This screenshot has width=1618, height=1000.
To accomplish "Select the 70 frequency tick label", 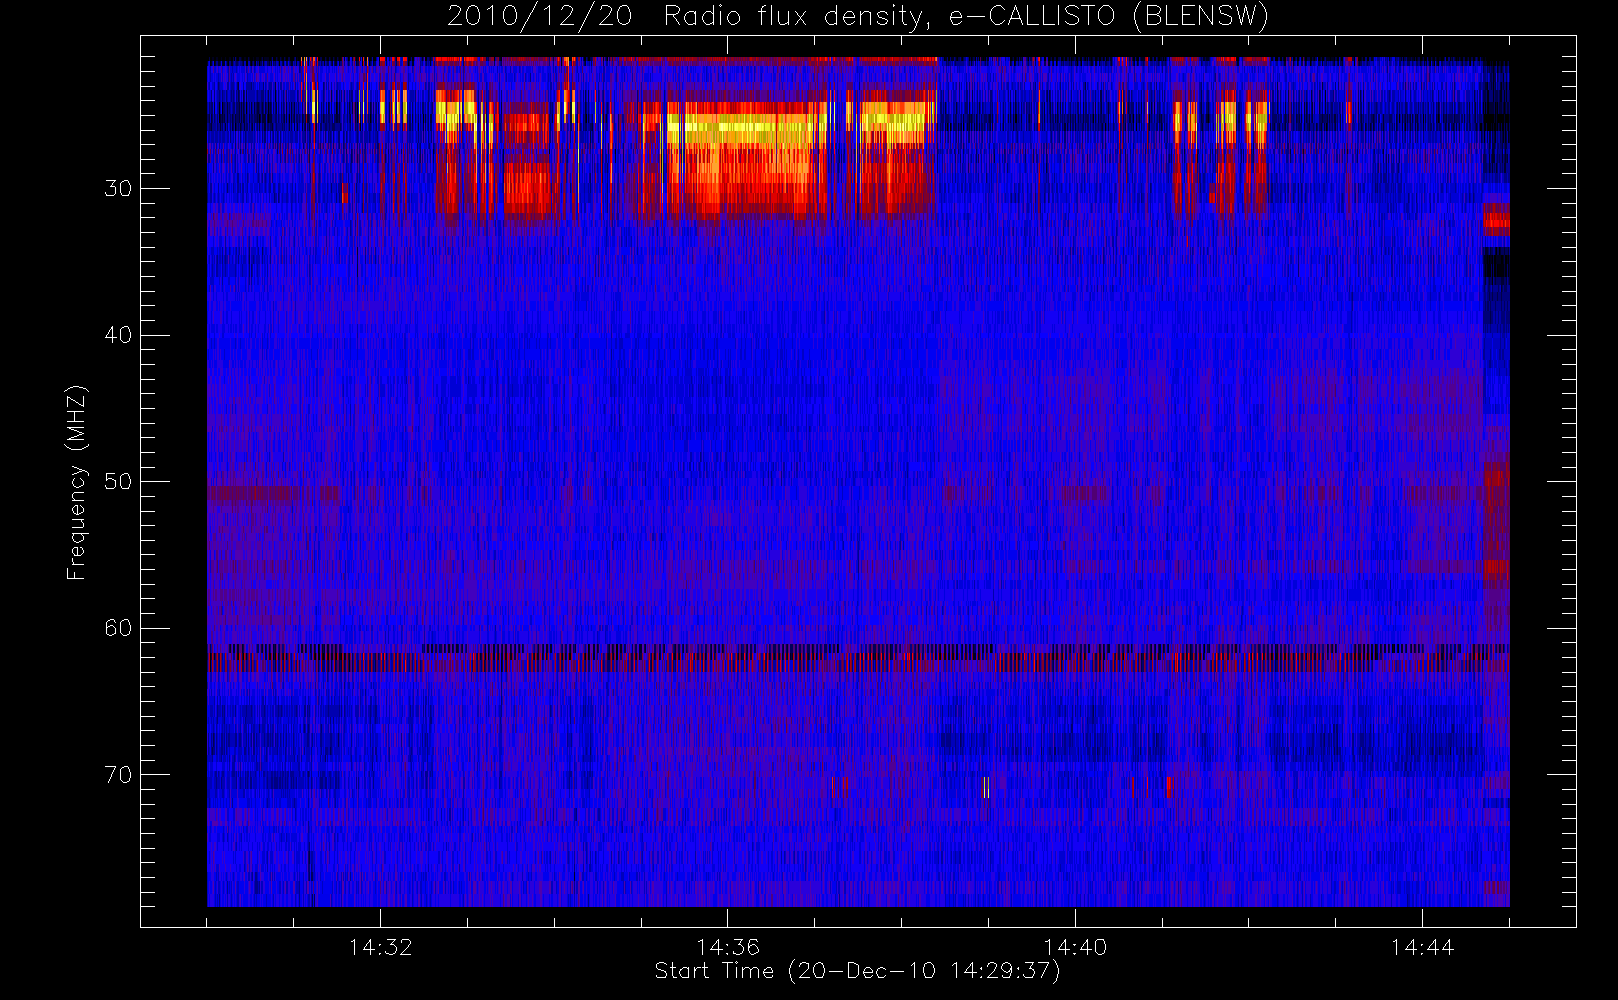I will pos(118,775).
